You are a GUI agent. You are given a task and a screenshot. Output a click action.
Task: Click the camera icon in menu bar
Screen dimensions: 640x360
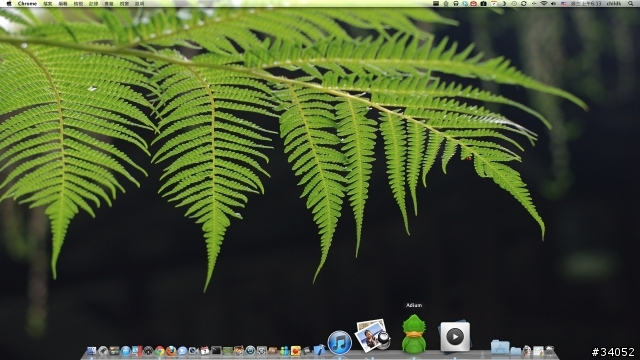tap(484, 3)
